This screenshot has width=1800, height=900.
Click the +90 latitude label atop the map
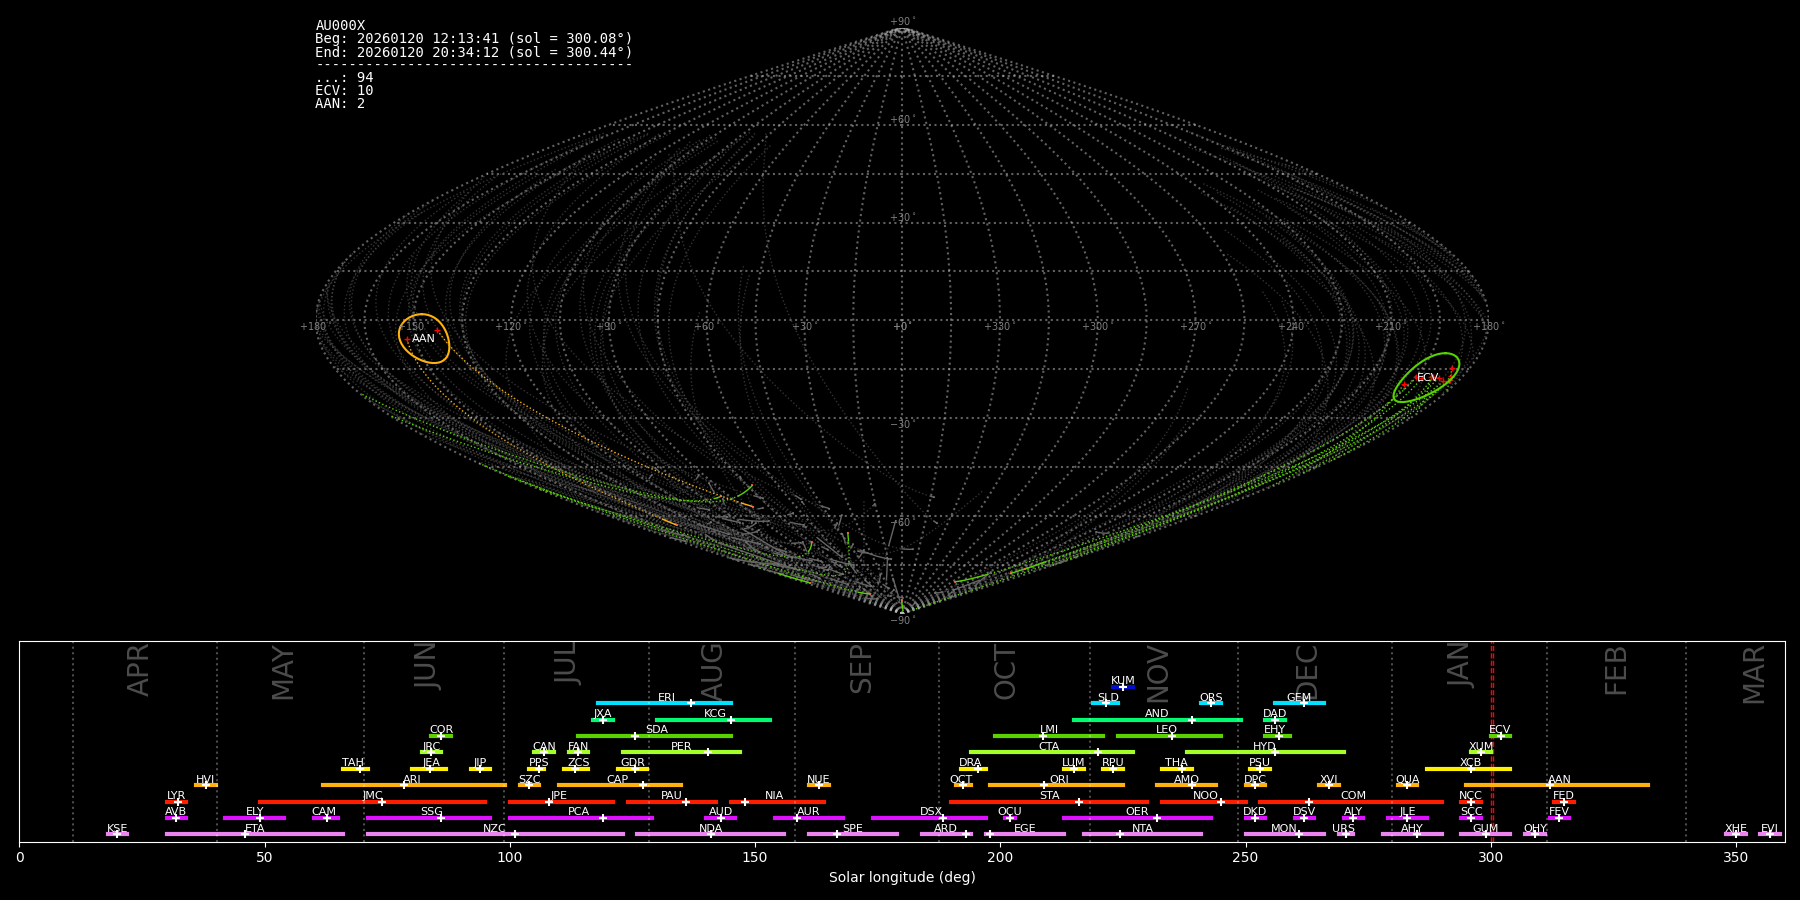coord(901,22)
